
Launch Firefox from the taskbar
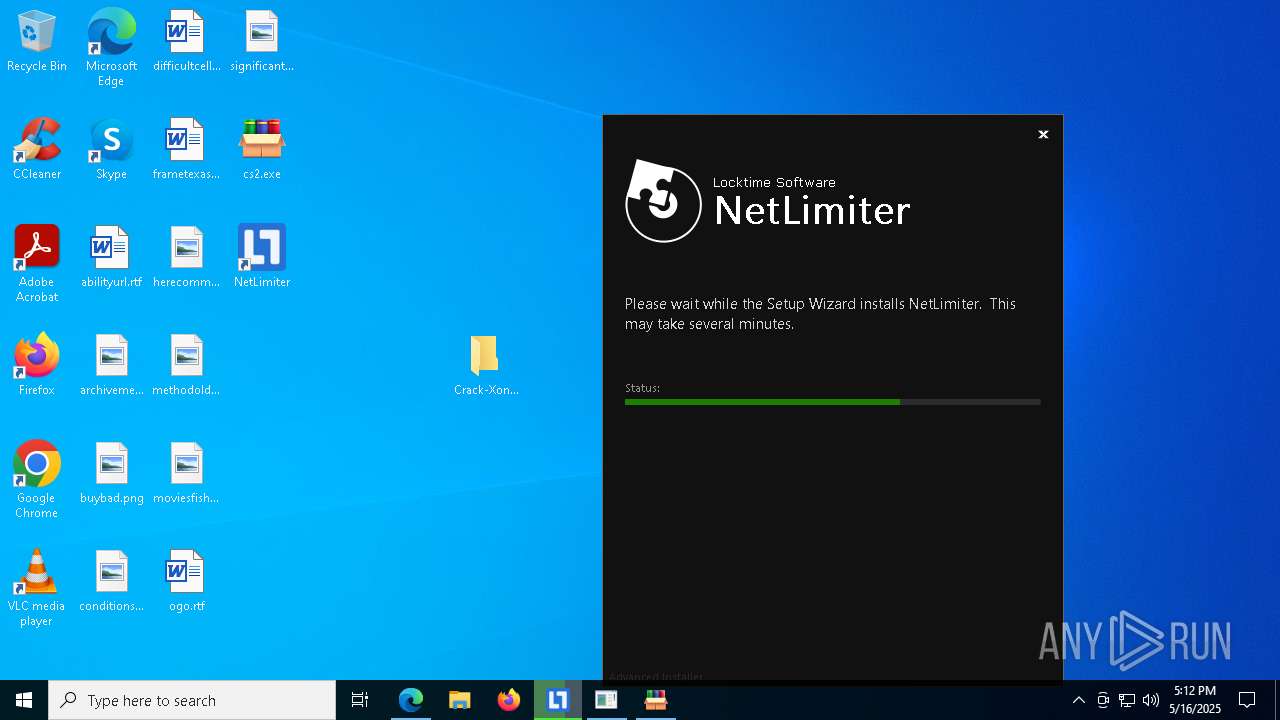click(508, 700)
